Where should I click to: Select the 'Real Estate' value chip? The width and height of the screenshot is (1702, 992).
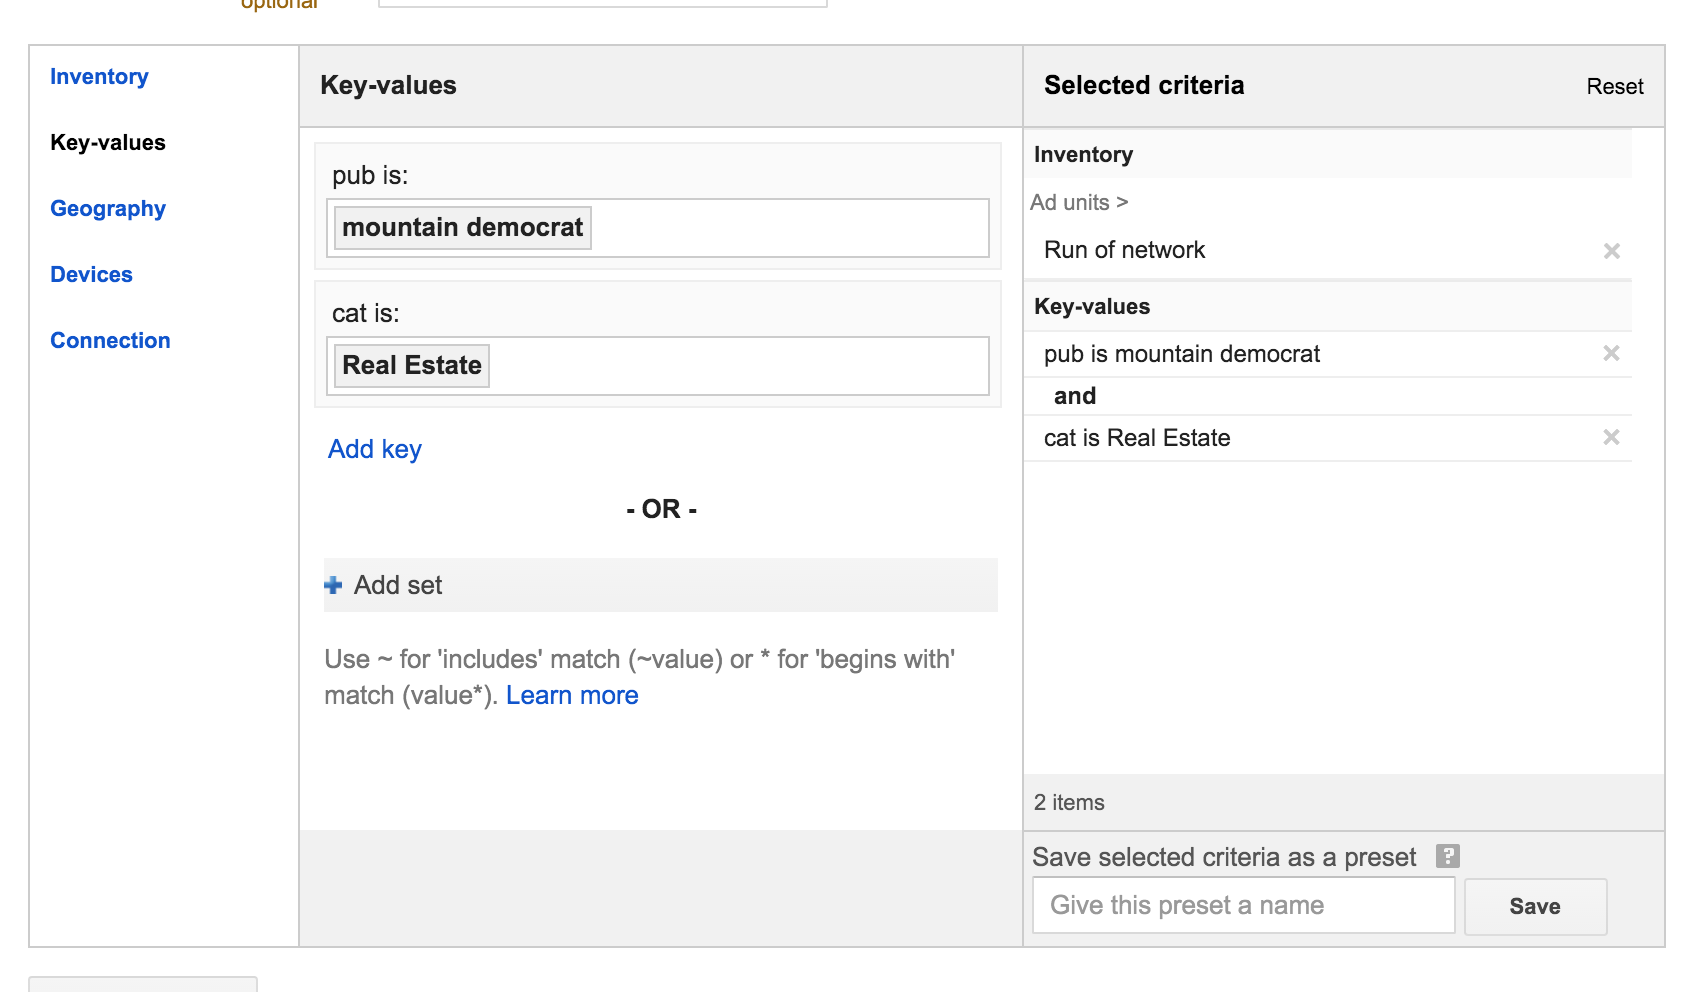[x=411, y=366]
